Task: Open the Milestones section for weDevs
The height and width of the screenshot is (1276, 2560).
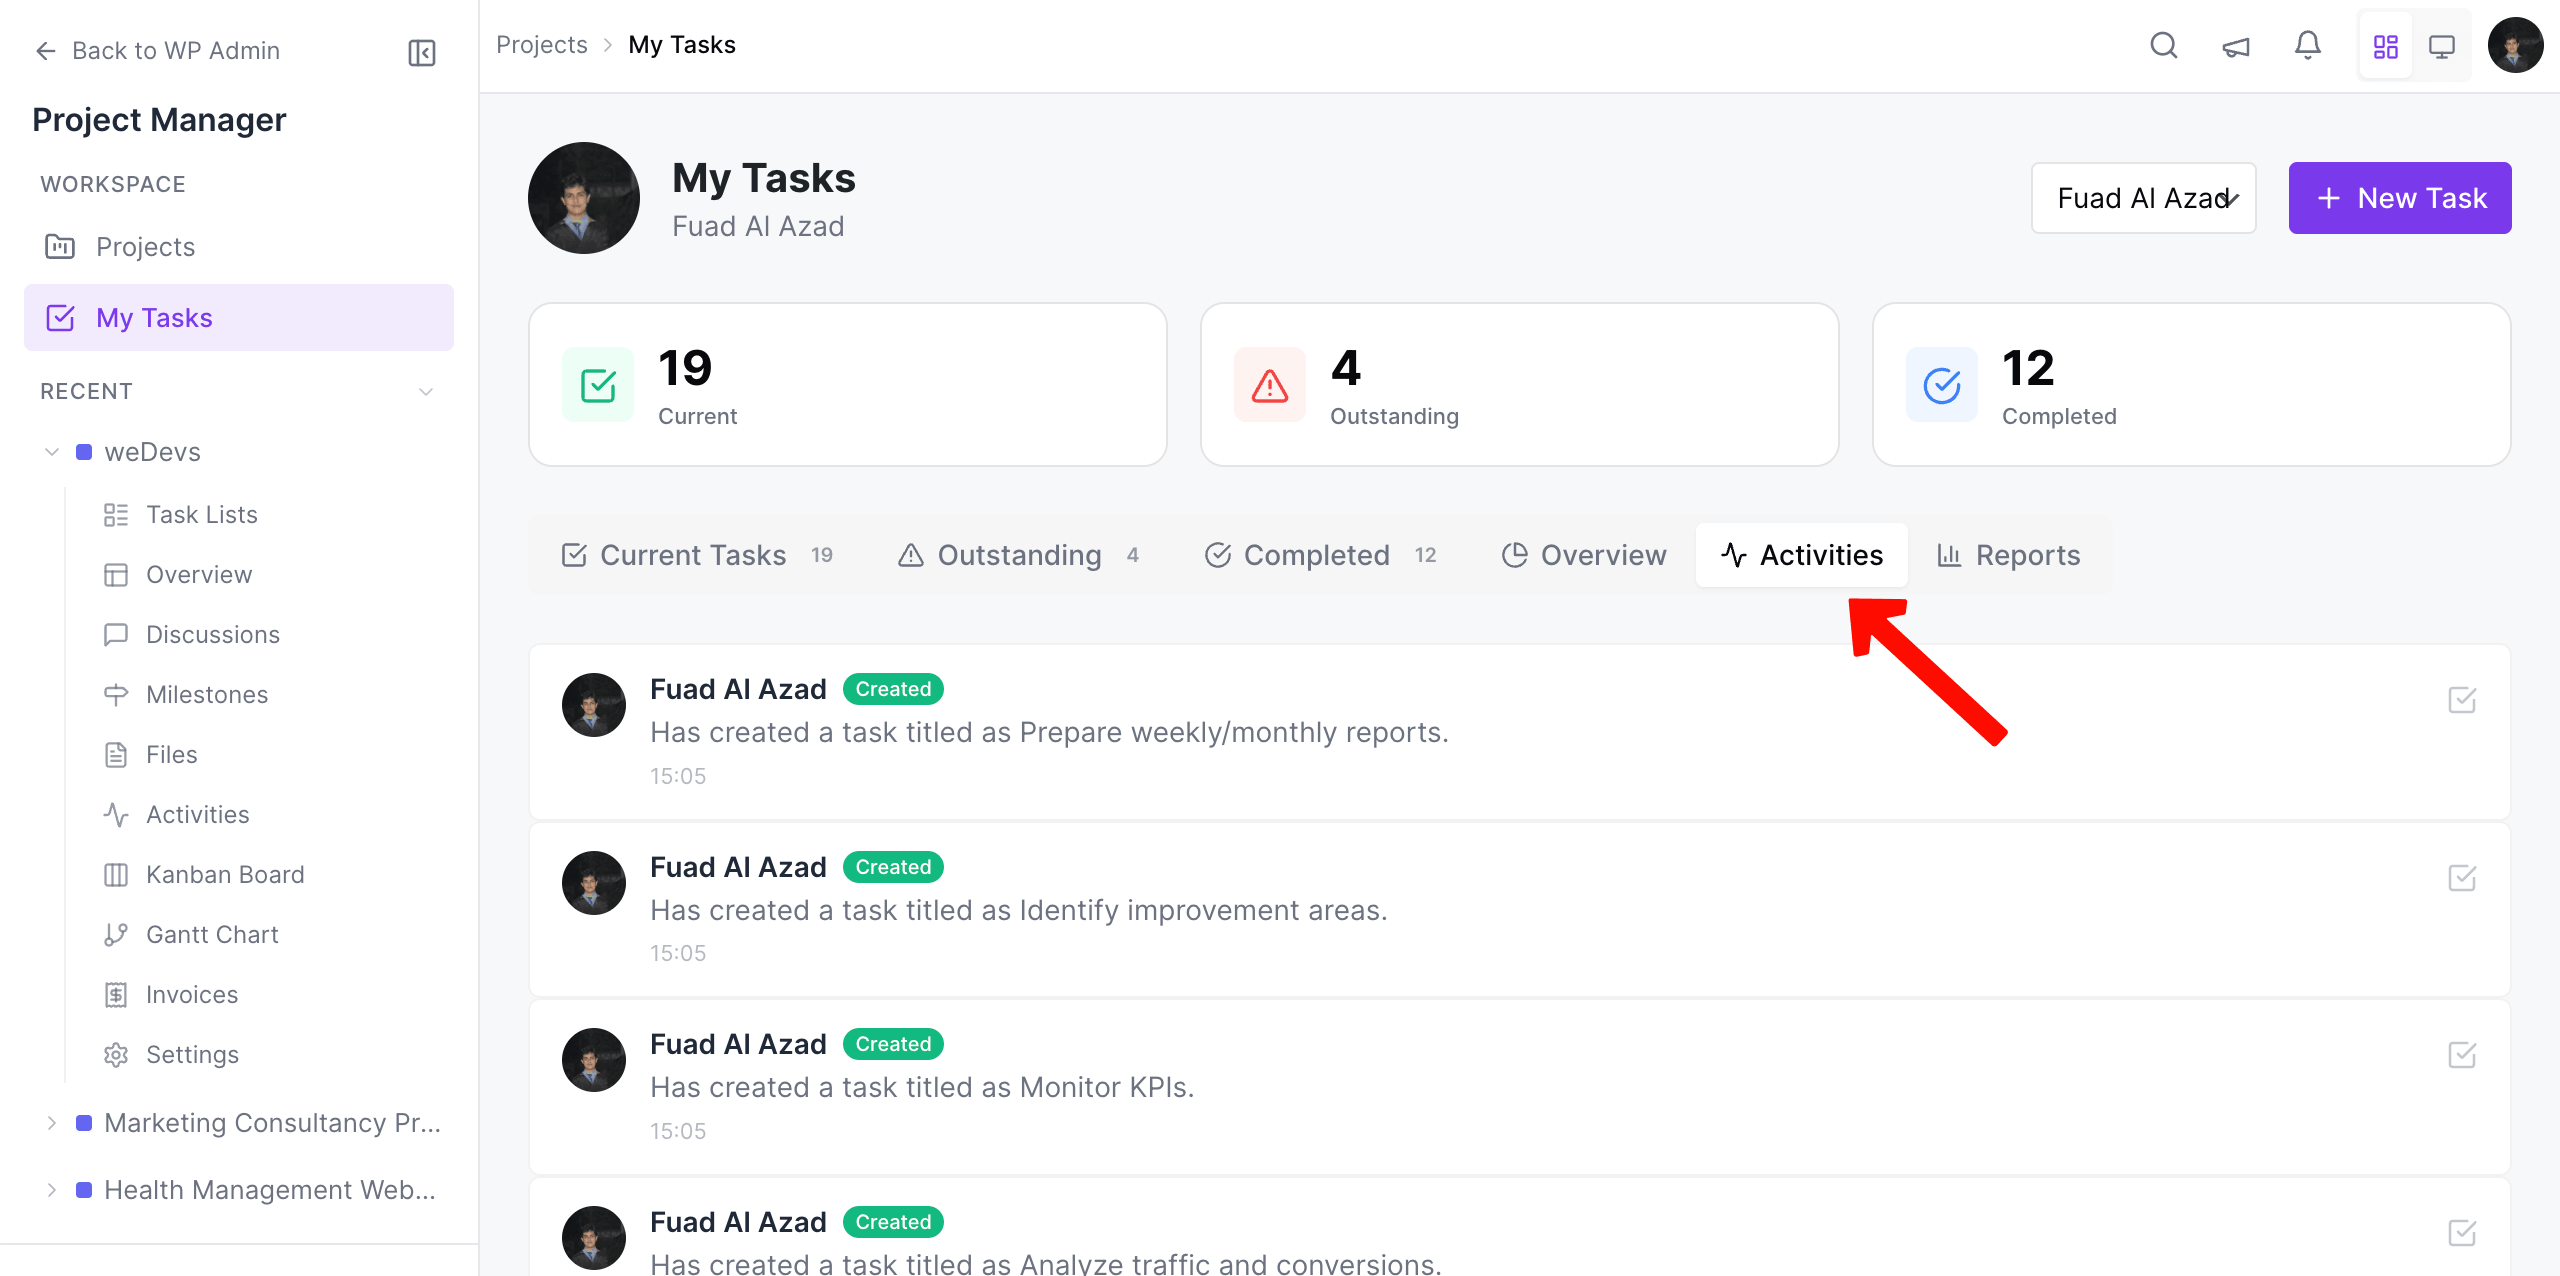Action: 206,693
